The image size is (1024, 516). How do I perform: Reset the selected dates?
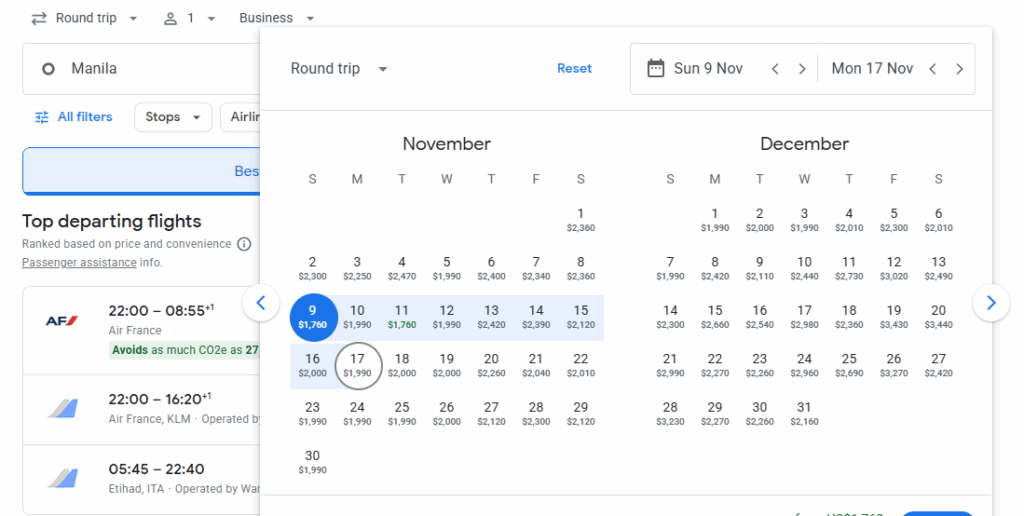[x=574, y=69]
